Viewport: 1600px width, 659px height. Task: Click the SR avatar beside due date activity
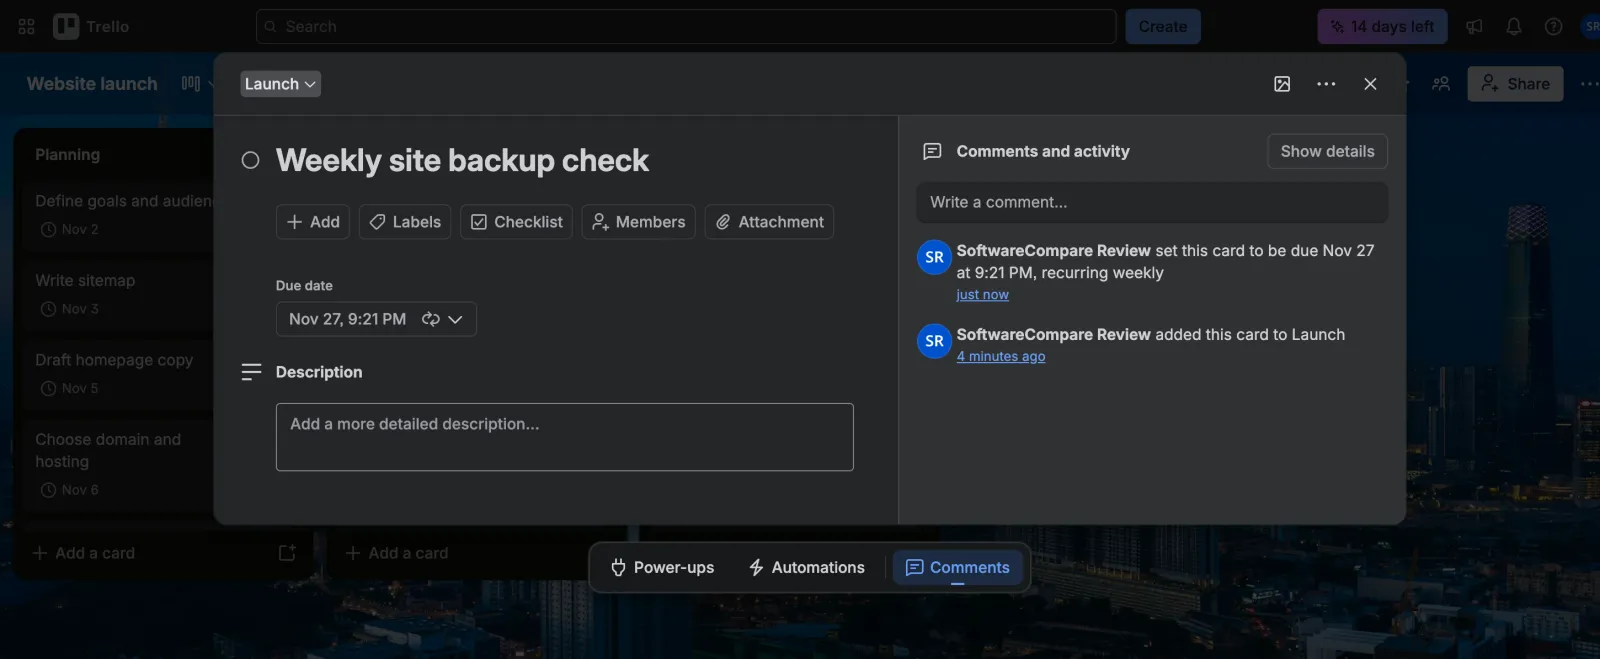[x=934, y=257]
